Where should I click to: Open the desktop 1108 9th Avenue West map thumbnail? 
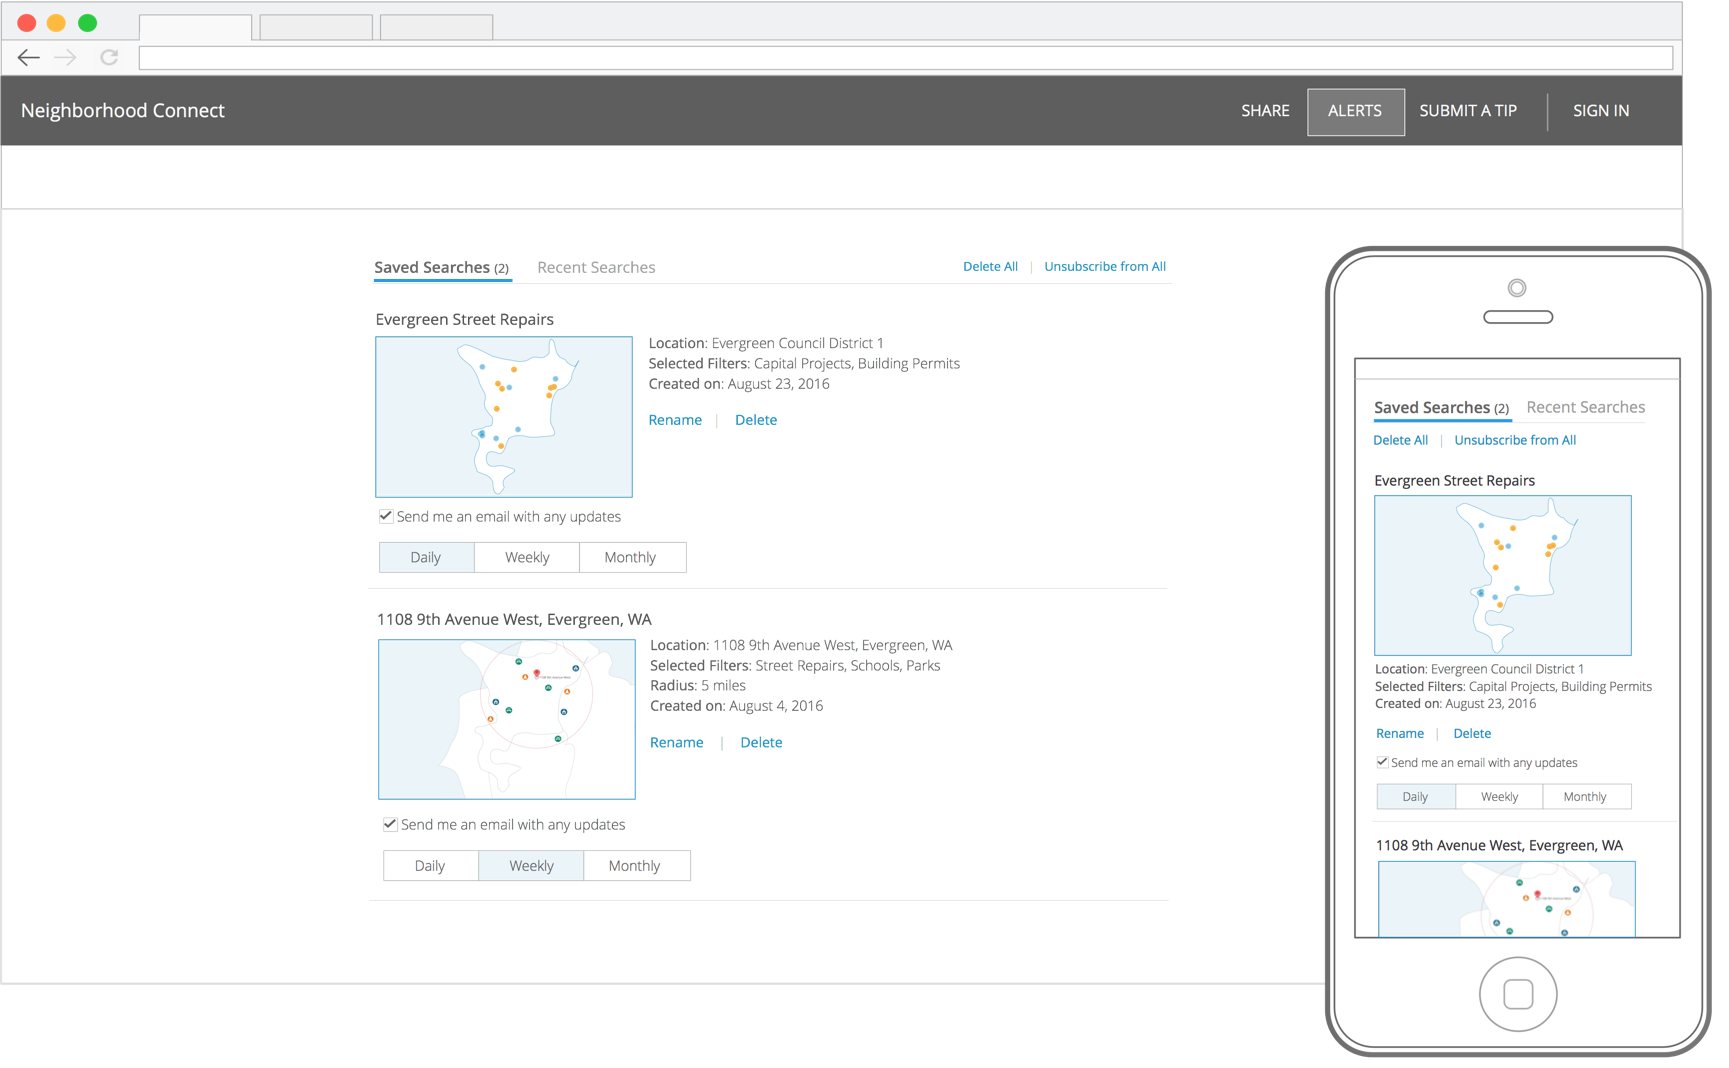point(507,719)
